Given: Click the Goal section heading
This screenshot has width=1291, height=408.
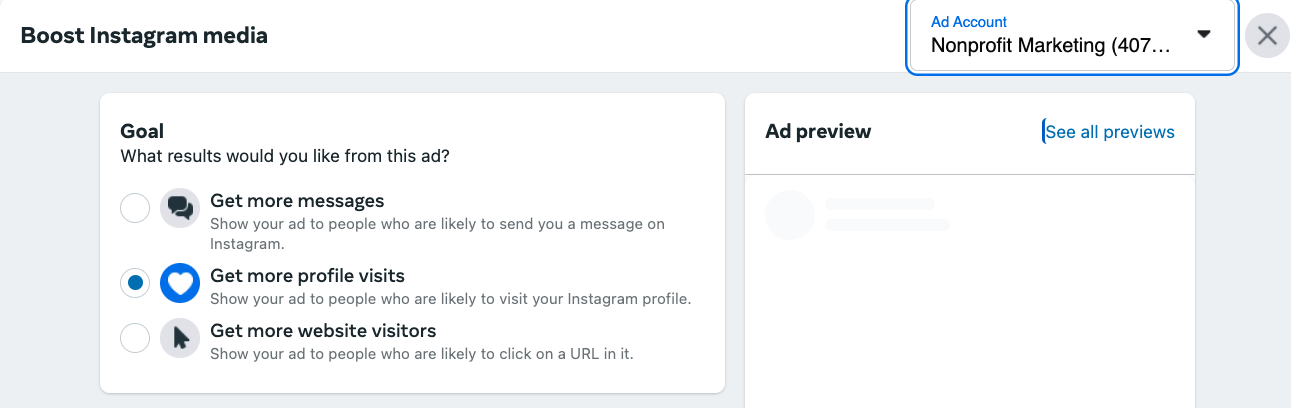Looking at the screenshot, I should tap(142, 131).
